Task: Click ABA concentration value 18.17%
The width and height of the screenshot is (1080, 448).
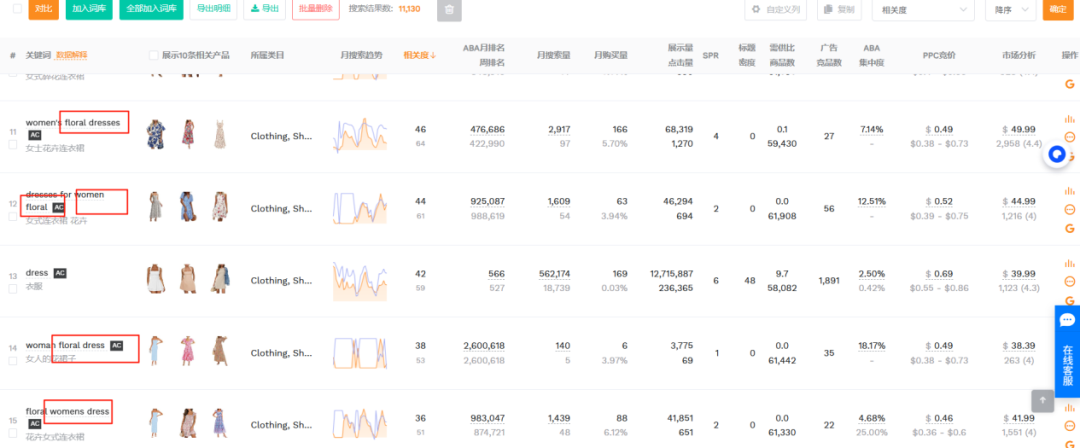Action: [872, 345]
